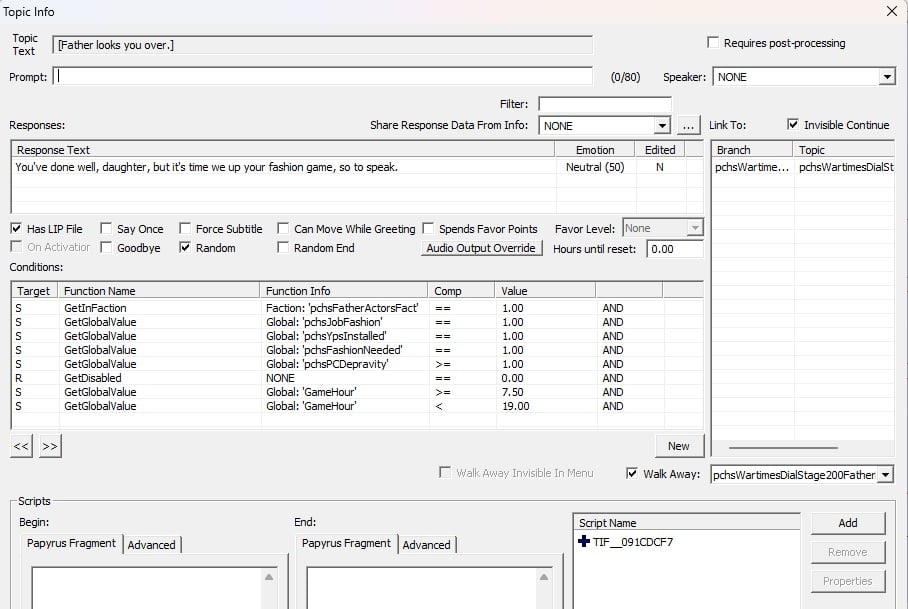908x609 pixels.
Task: Open Share Response Data From Info dropdown
Action: [662, 126]
